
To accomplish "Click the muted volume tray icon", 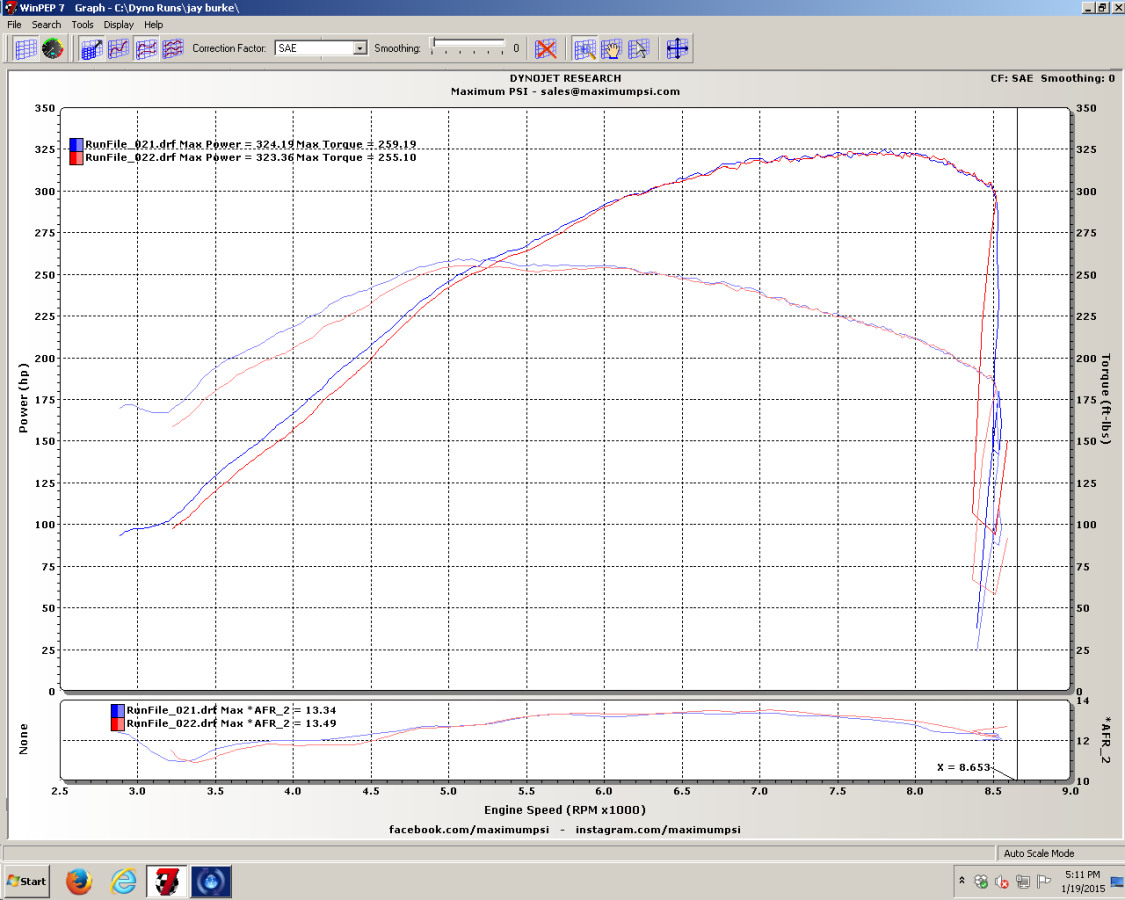I will click(1002, 881).
